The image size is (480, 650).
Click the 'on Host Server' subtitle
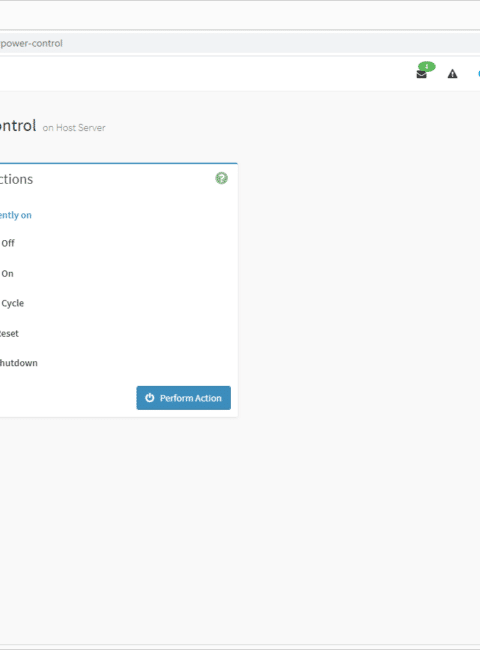coord(74,128)
